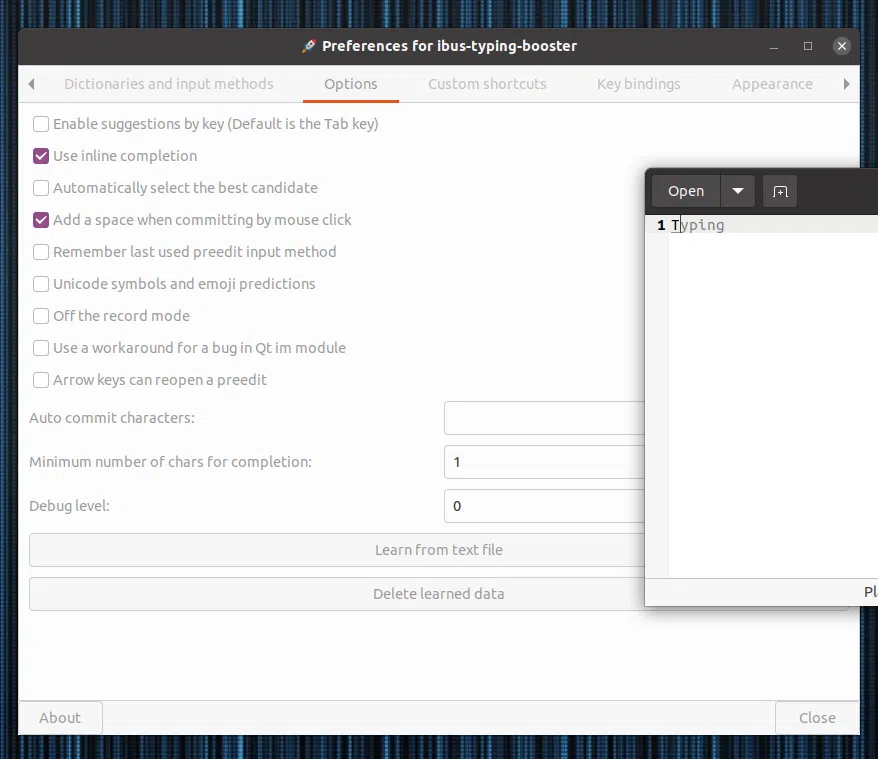
Task: Click the Learn from text file button
Action: click(337, 550)
